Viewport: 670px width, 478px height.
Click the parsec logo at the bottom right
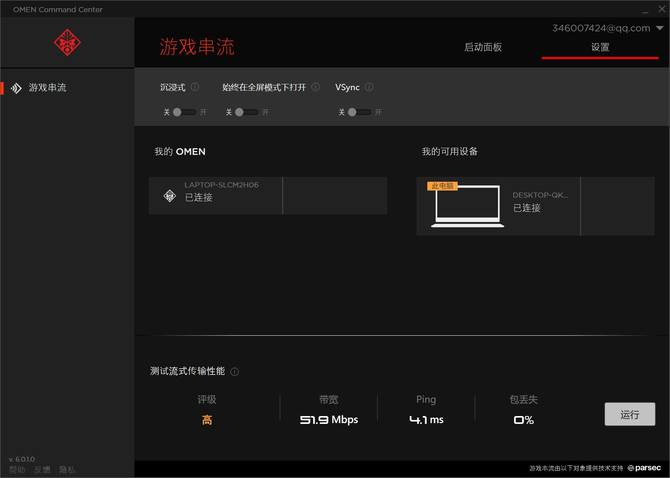coord(644,468)
